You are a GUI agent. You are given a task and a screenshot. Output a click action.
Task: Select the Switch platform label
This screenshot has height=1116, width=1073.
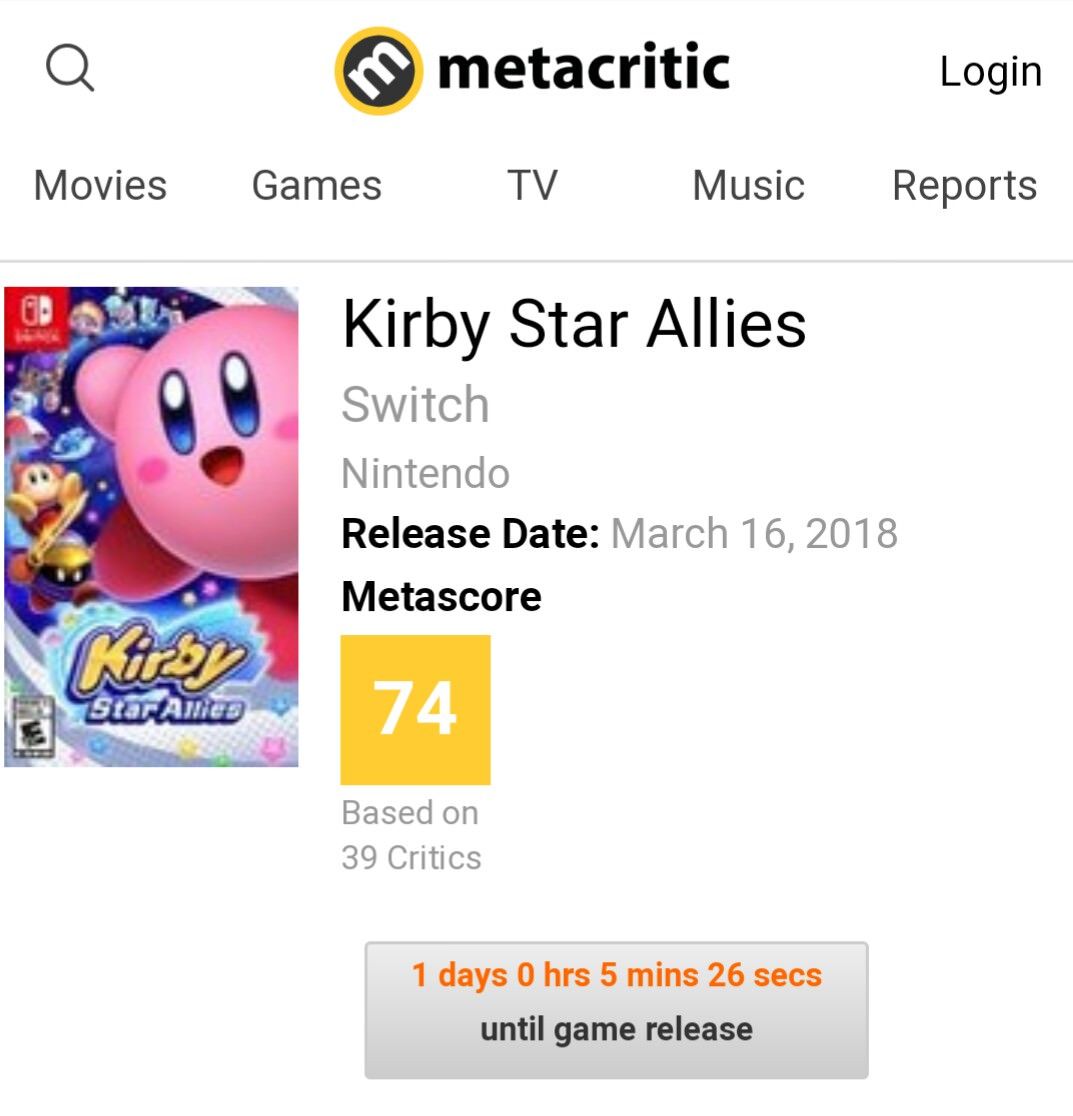tap(415, 405)
